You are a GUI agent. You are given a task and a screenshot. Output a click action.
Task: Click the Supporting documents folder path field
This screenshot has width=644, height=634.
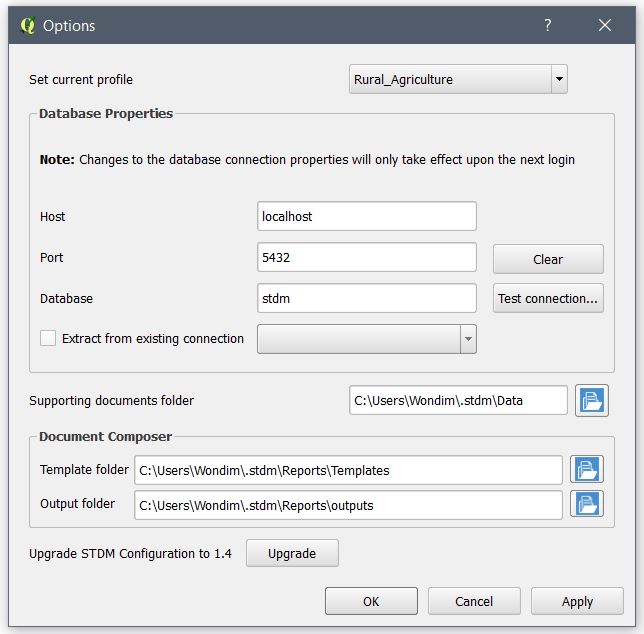tap(458, 400)
